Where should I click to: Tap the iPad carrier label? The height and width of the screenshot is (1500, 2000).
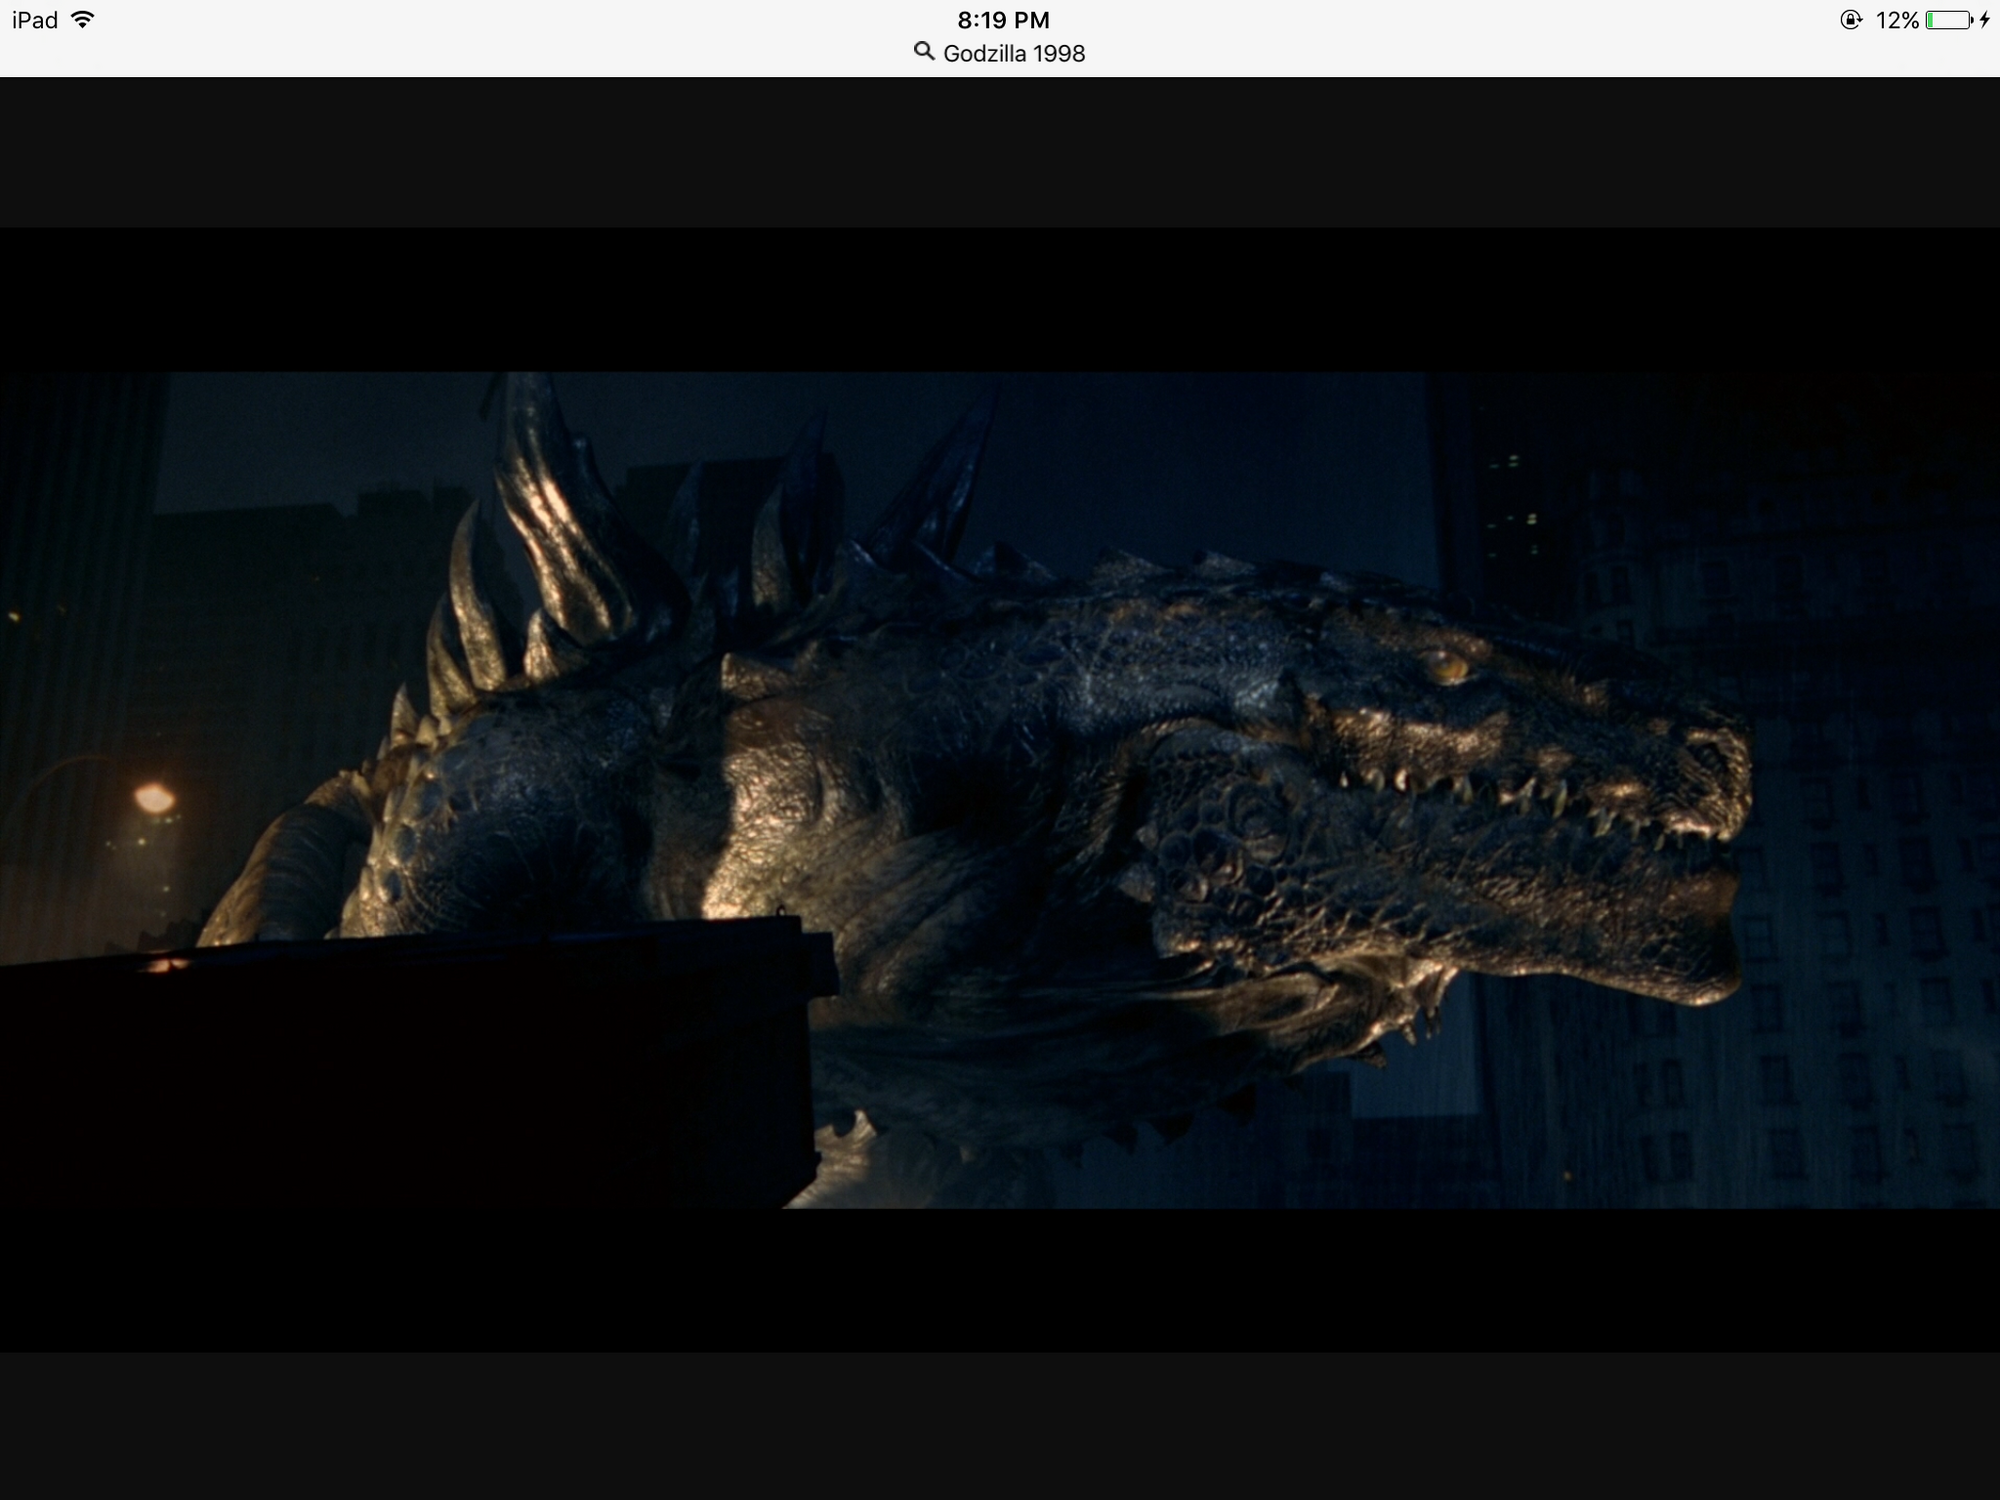point(35,20)
